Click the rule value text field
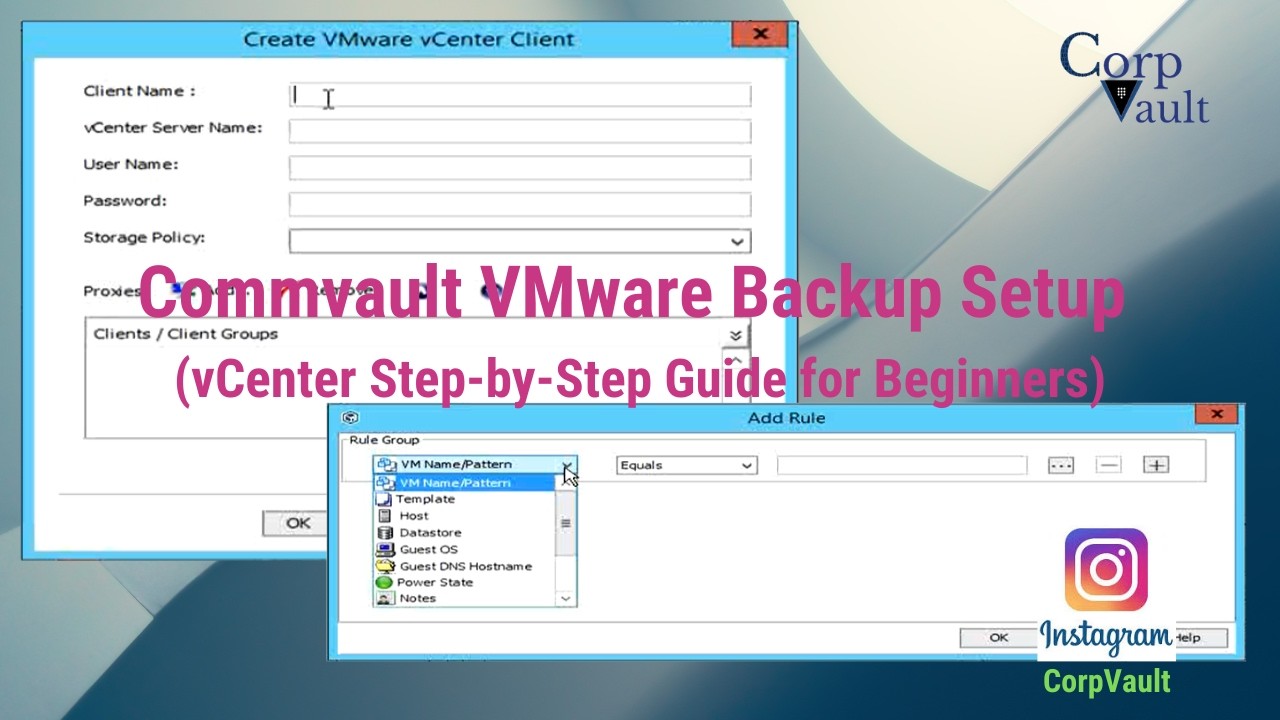Image resolution: width=1280 pixels, height=720 pixels. [902, 465]
